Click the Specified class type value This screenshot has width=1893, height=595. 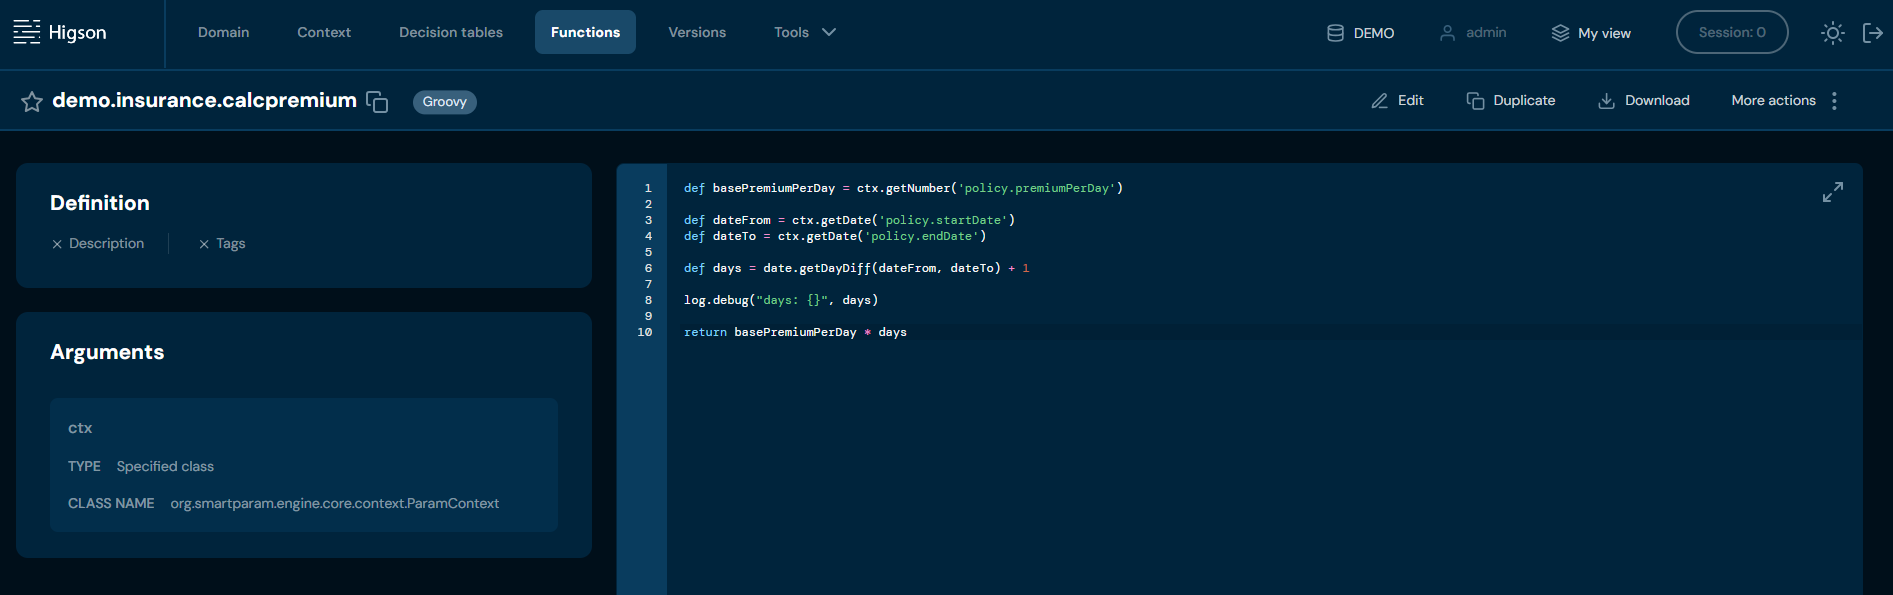[x=165, y=467]
